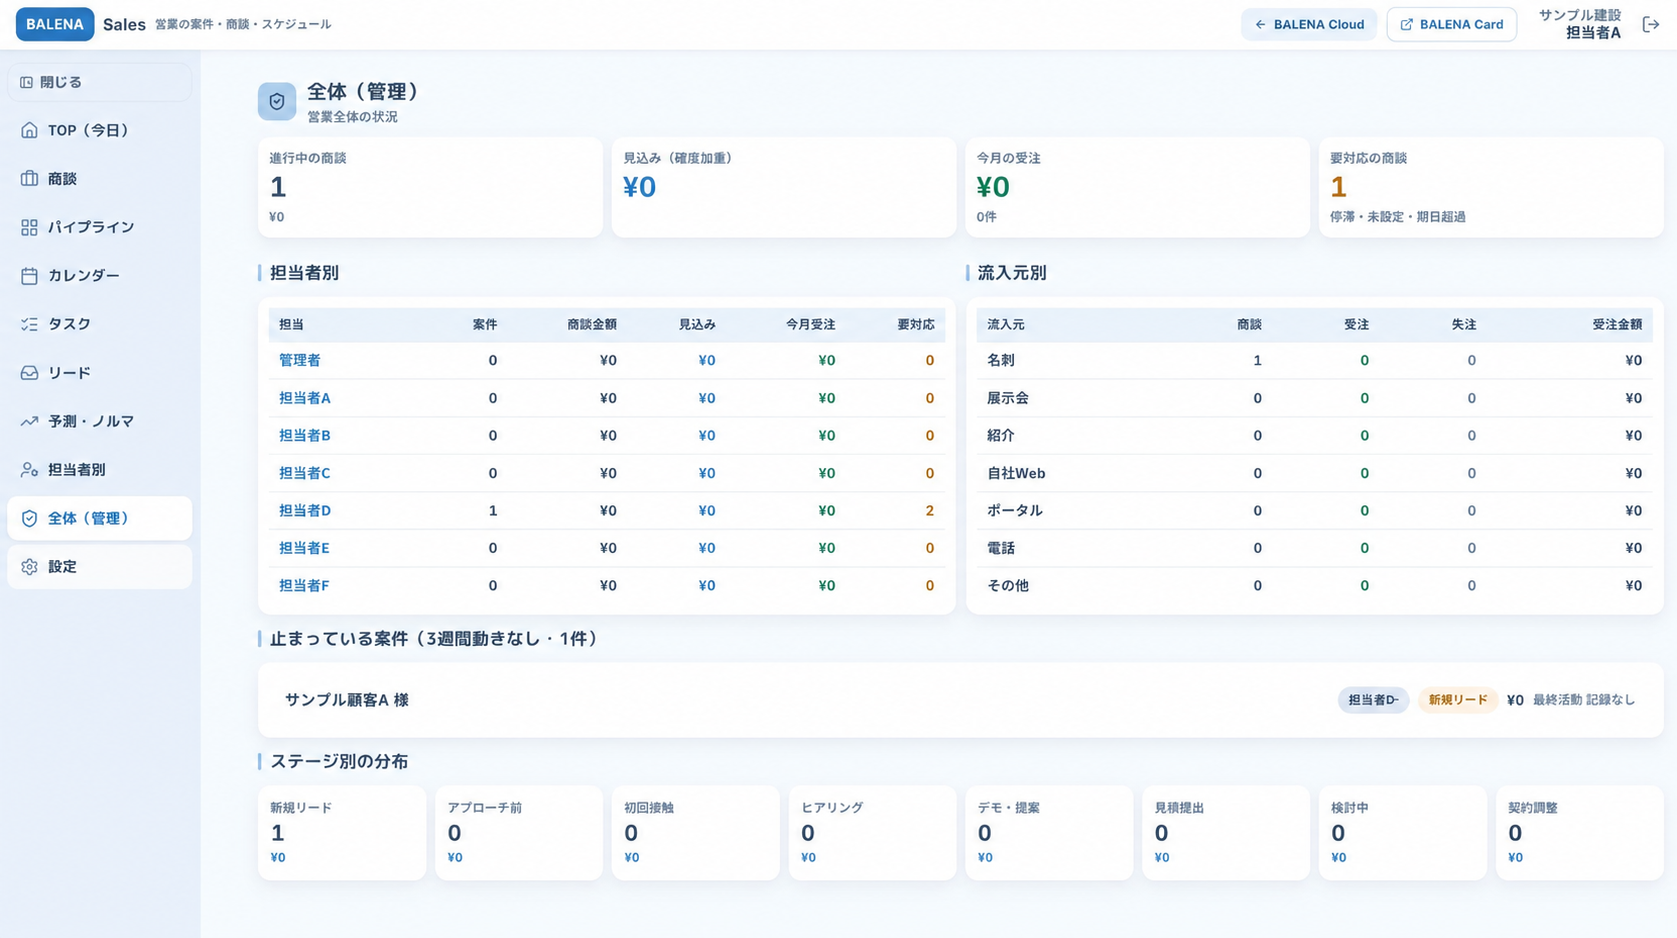Viewport: 1677px width, 938px height.
Task: Click the shield icon in the page heading
Action: pos(277,102)
